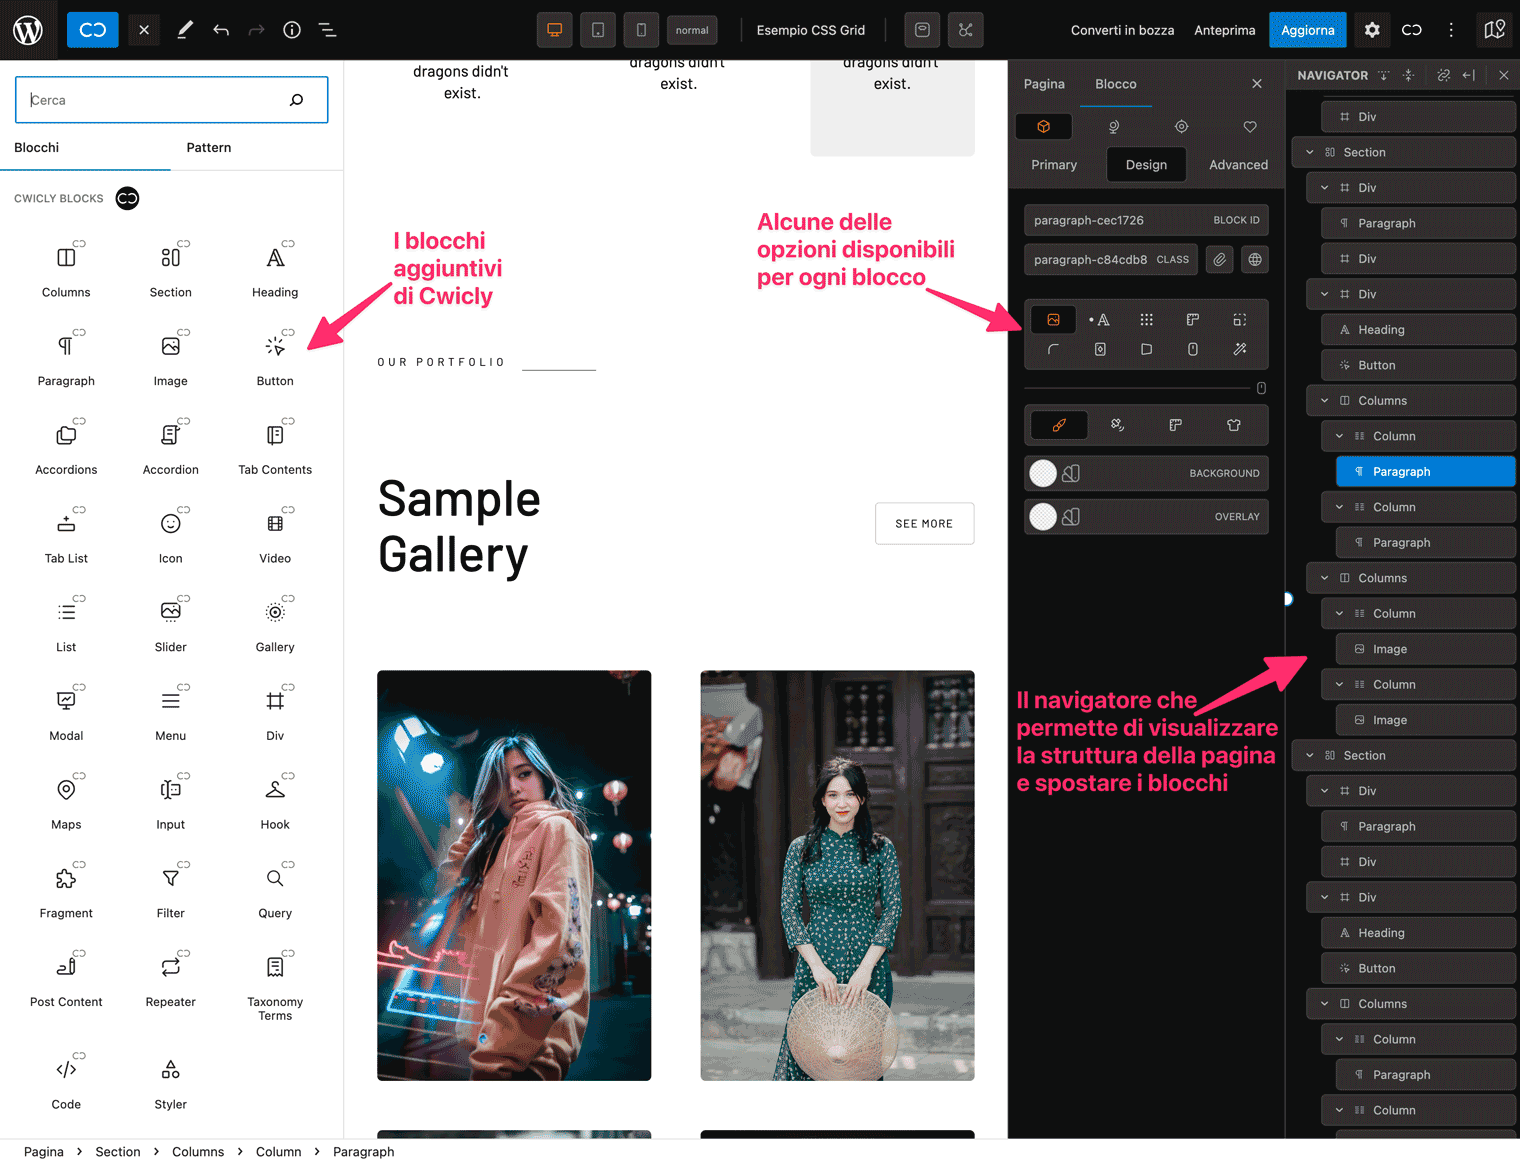Screen dimensions: 1520x1159
Task: Collapse Column above selected Paragraph
Action: (1339, 436)
